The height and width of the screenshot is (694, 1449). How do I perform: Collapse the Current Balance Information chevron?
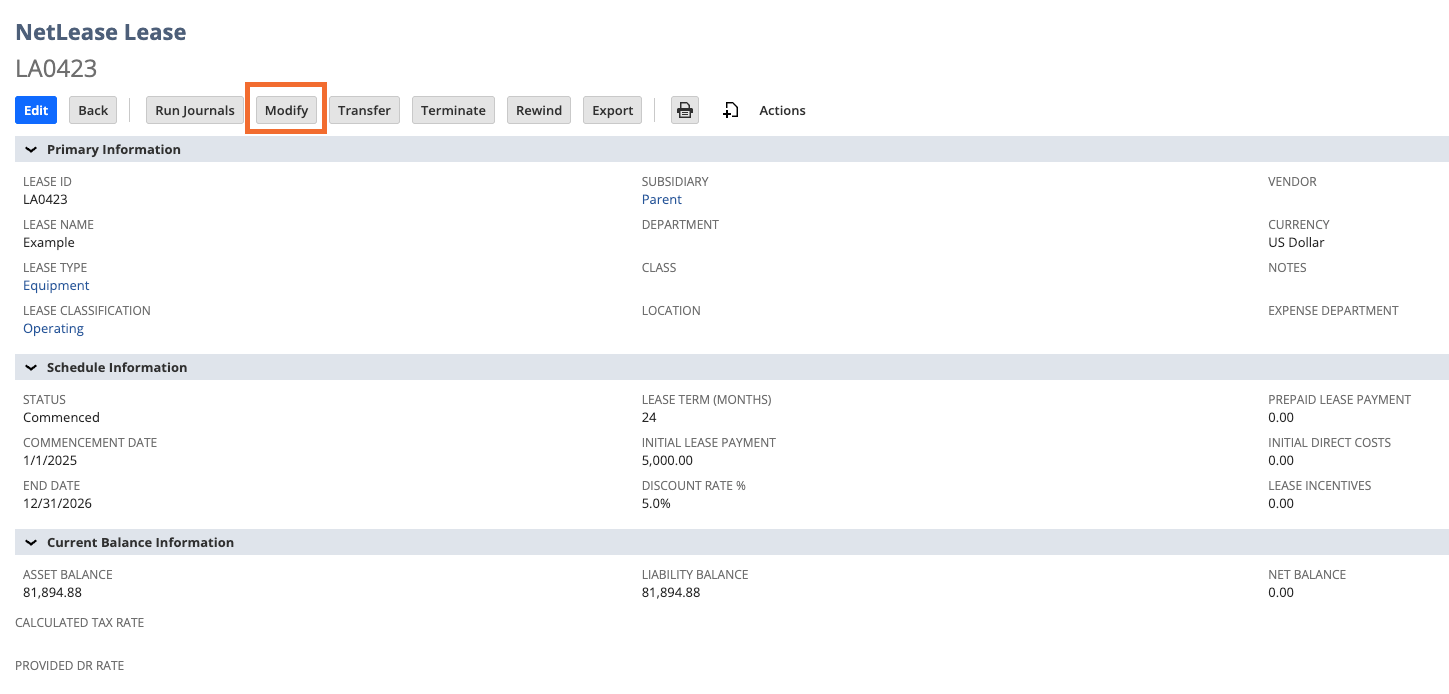30,542
